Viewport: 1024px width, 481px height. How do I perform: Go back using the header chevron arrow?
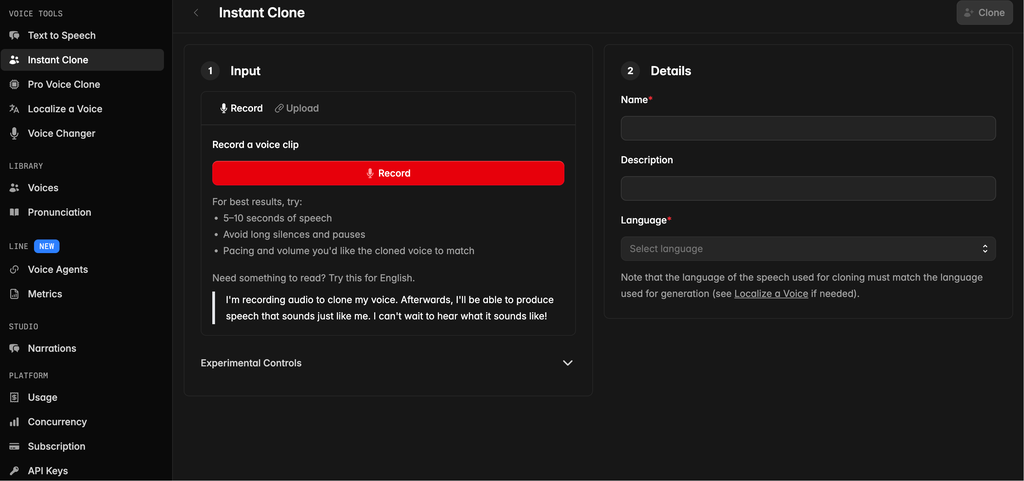tap(196, 13)
